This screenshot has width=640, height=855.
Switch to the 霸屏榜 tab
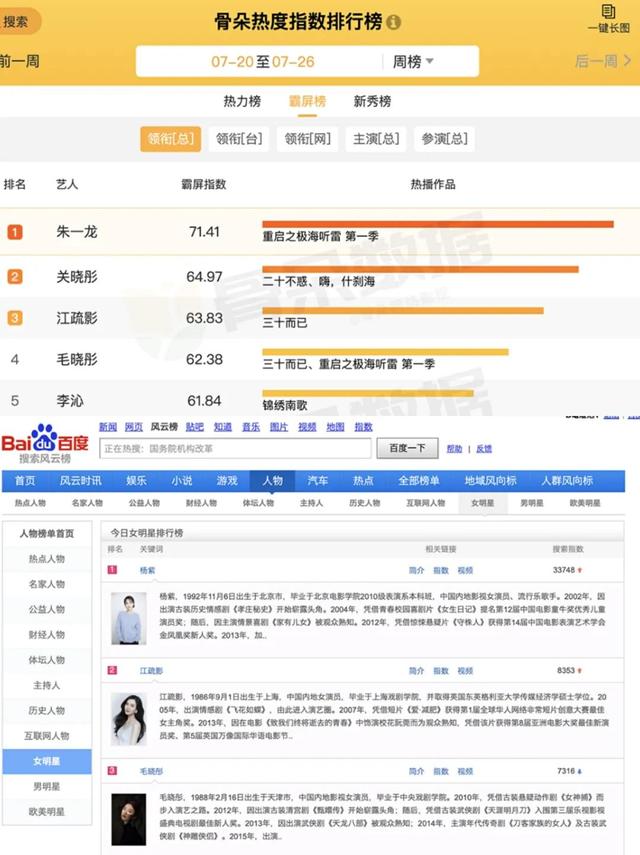click(x=307, y=101)
